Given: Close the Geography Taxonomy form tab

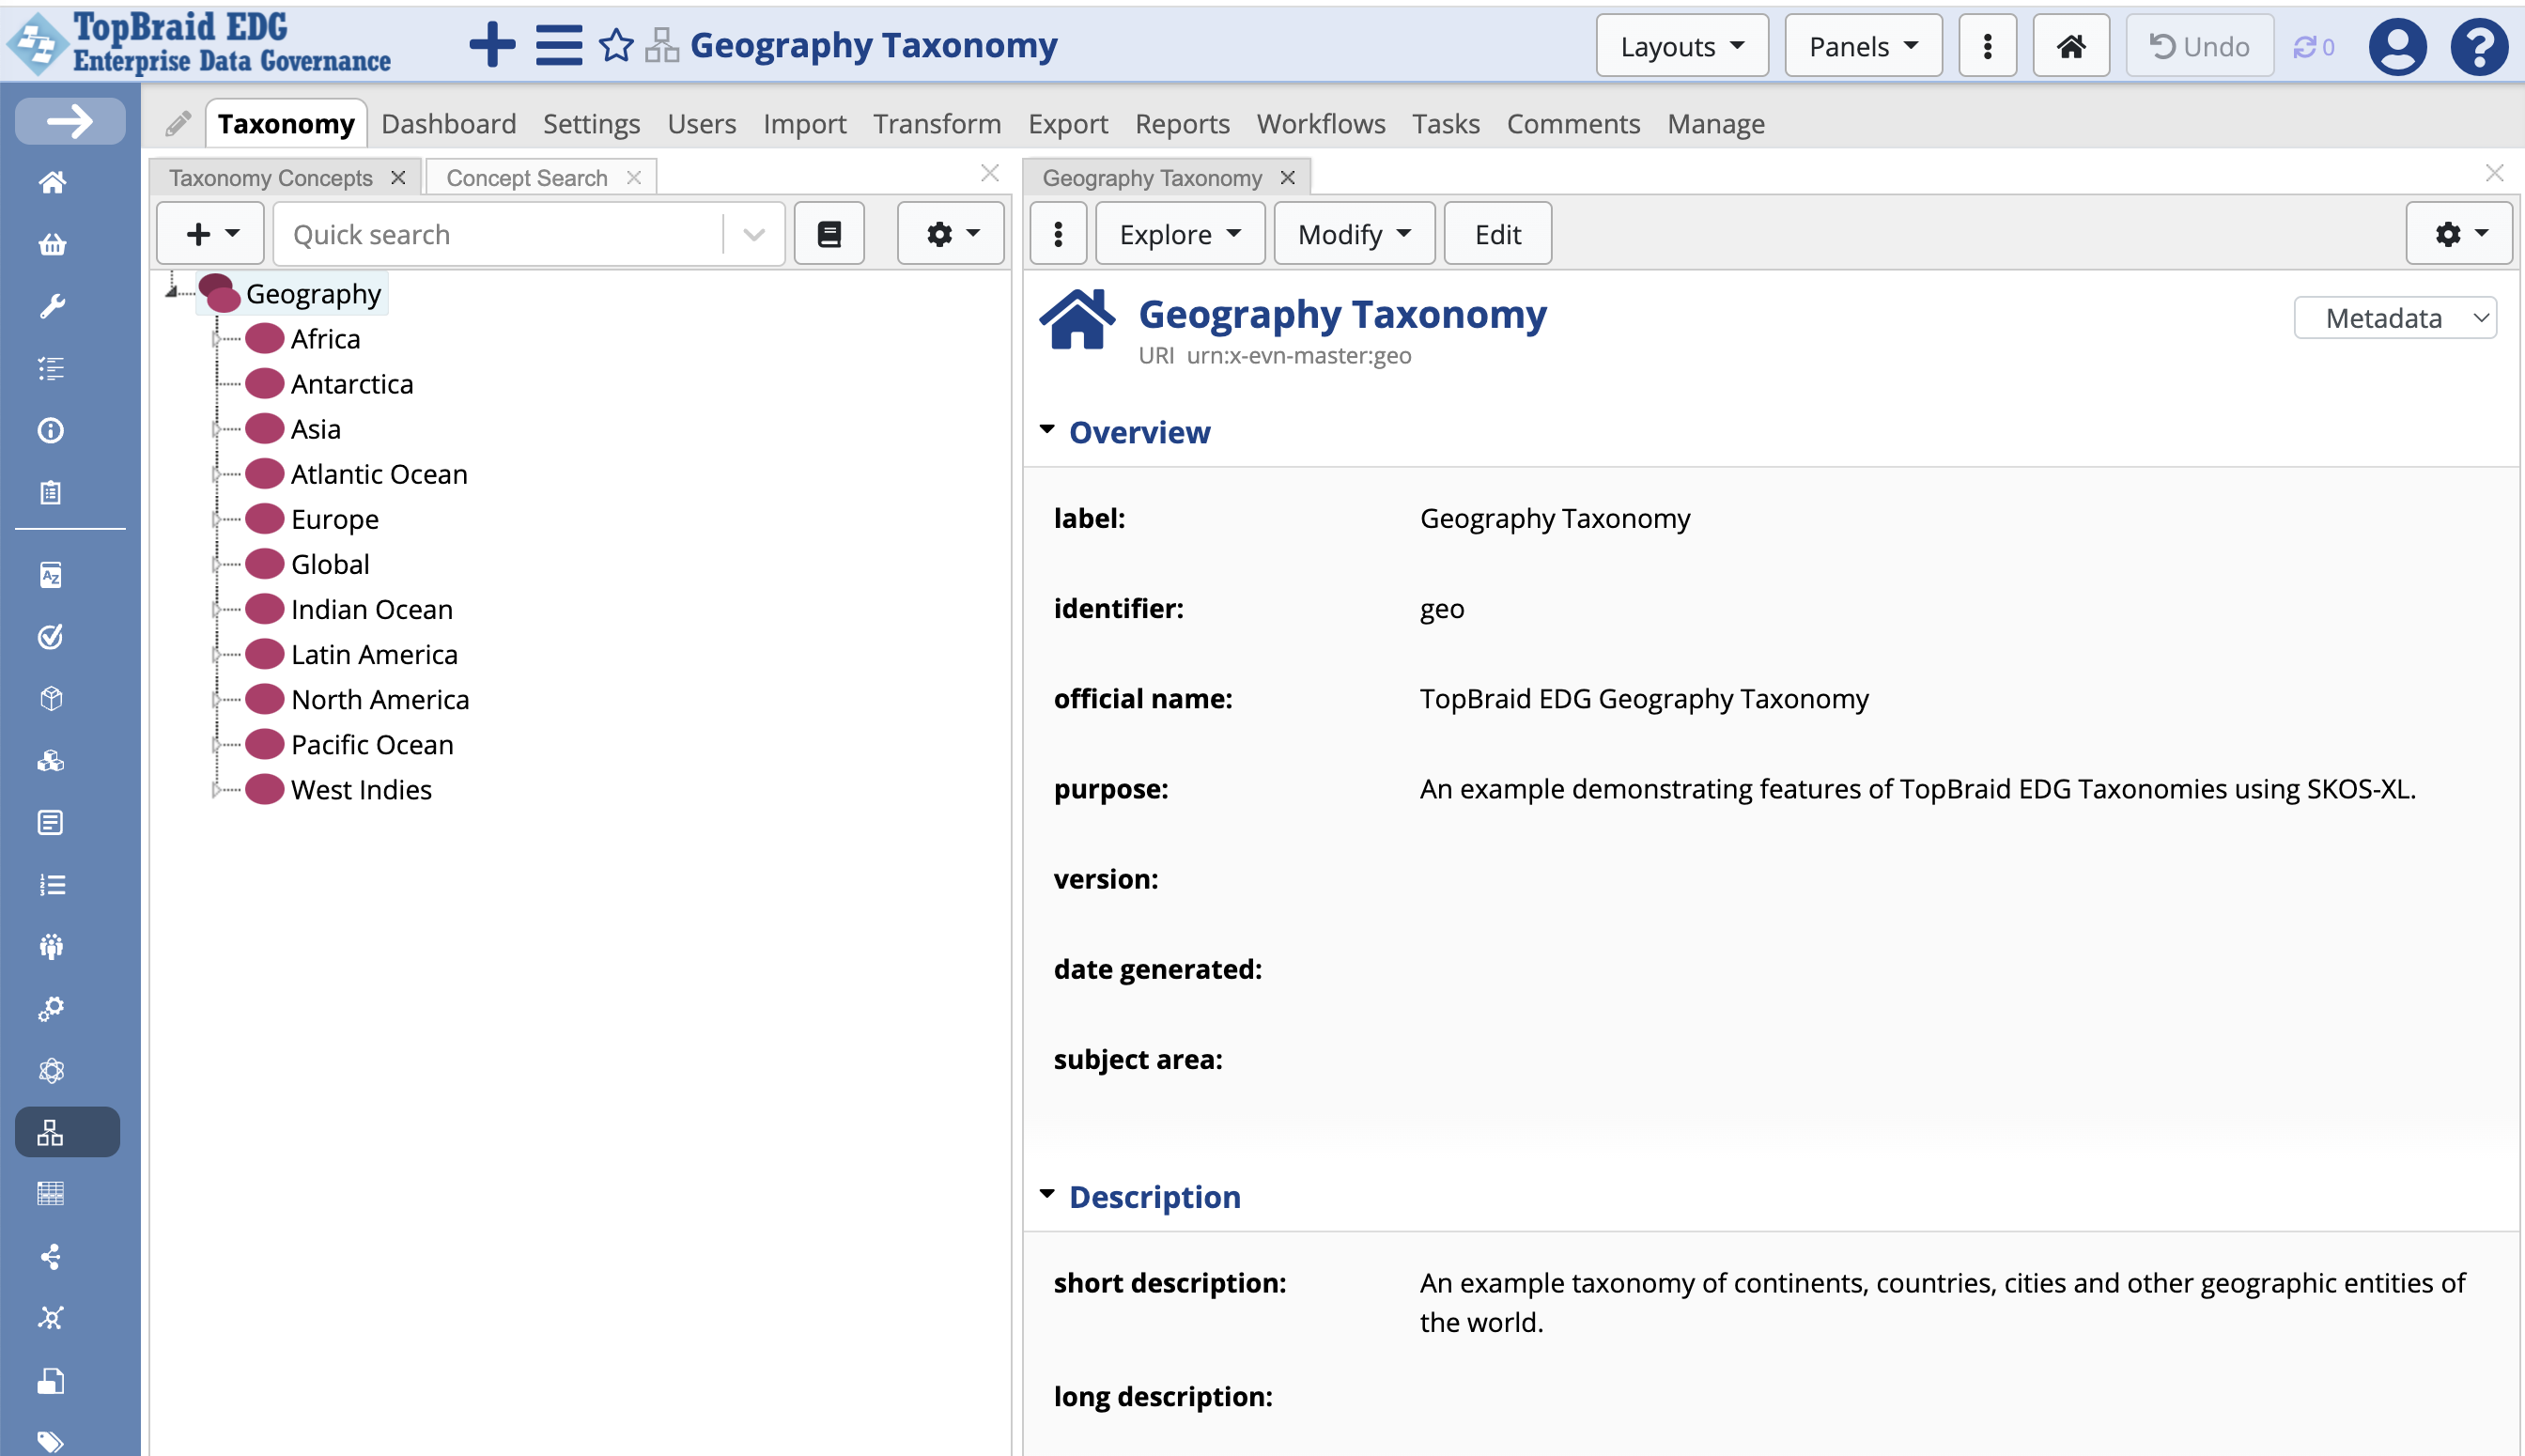Looking at the screenshot, I should coord(1288,177).
